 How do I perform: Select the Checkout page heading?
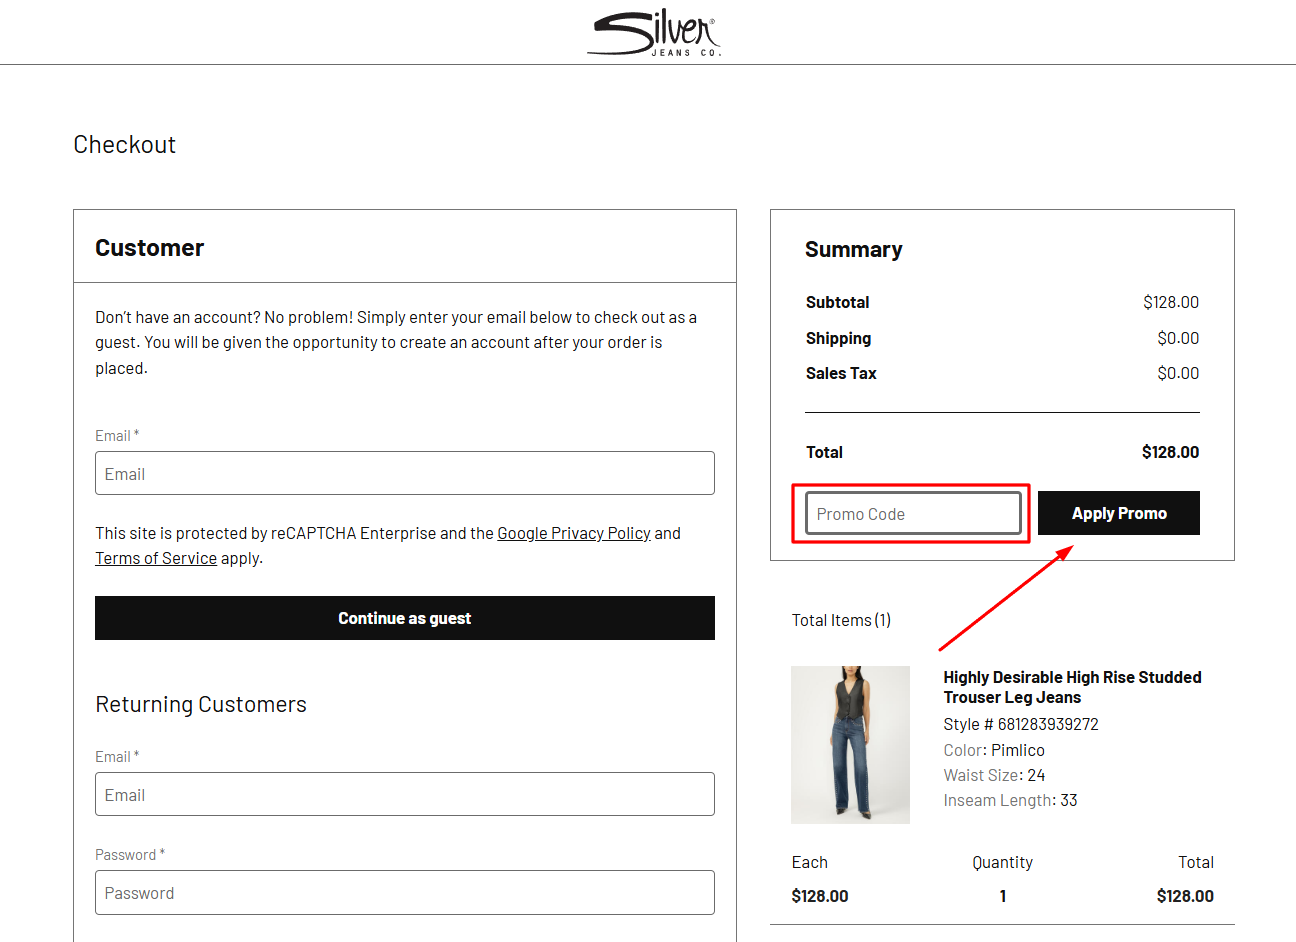[124, 144]
